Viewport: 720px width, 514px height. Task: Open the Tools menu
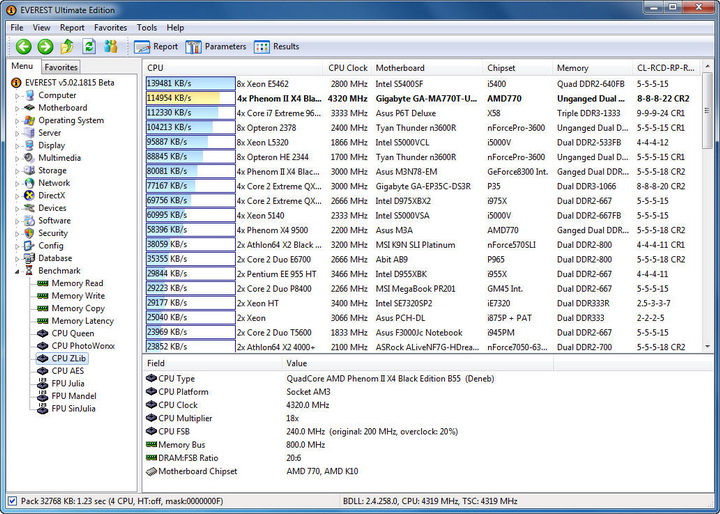tap(147, 28)
